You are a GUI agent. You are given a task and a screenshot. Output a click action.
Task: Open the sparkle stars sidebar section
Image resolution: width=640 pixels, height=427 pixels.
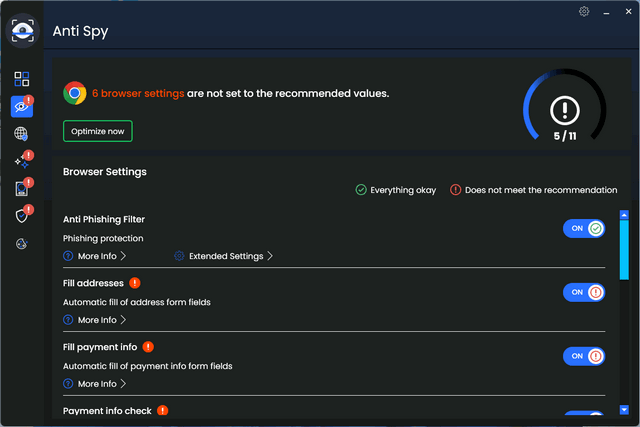tap(22, 161)
